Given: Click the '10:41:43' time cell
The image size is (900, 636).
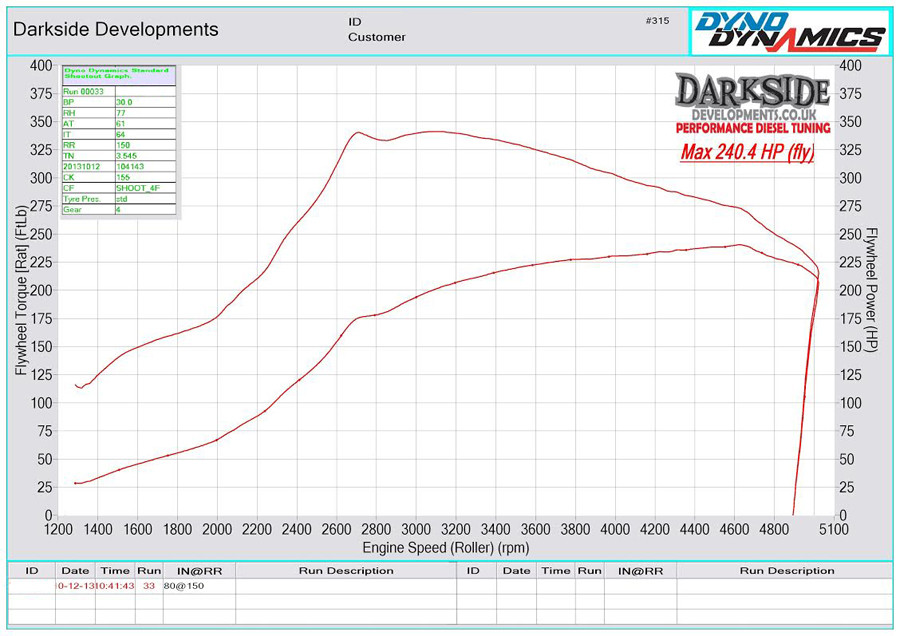Looking at the screenshot, I should 115,586.
